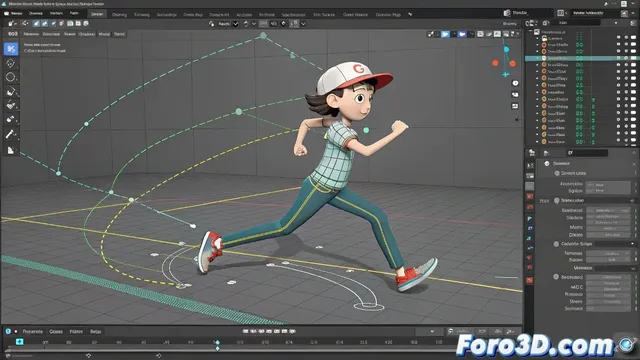Open the first text menu in timeline header
This screenshot has height=360, width=640.
coord(33,331)
